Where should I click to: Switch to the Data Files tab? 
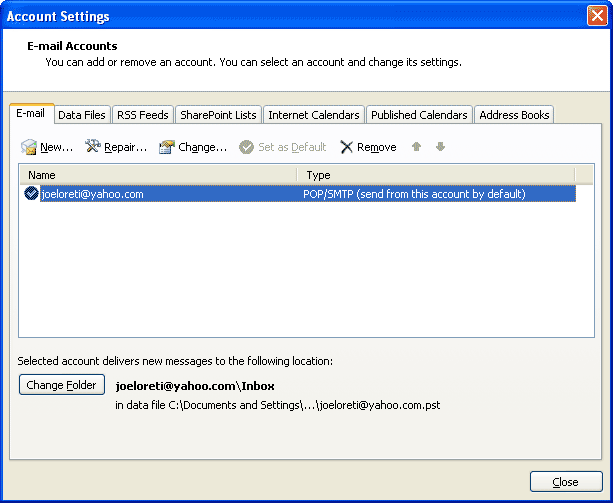point(81,115)
